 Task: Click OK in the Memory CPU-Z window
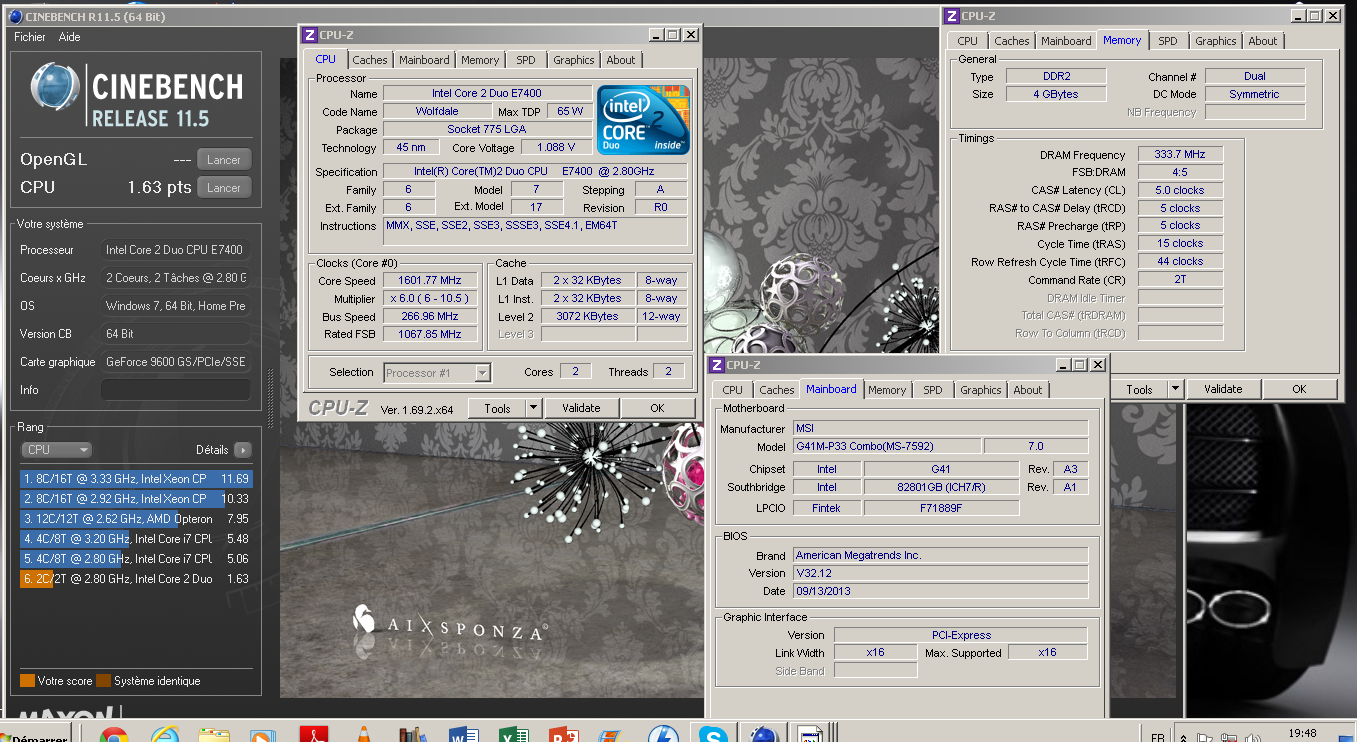click(x=1299, y=389)
